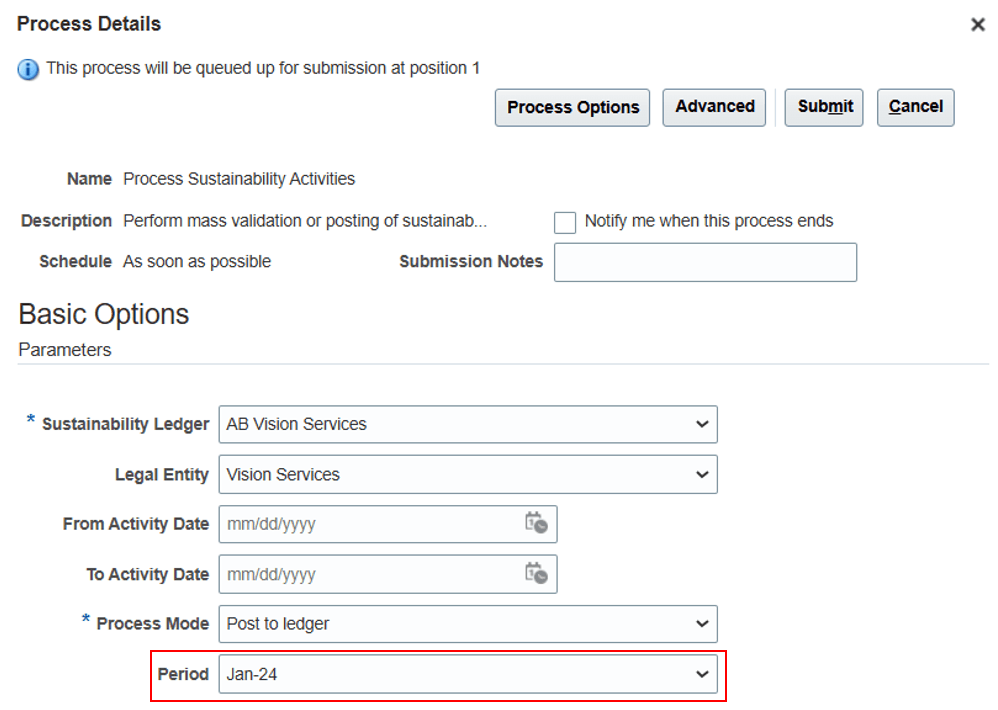This screenshot has width=998, height=710.
Task: Open the Advanced options
Action: click(715, 107)
